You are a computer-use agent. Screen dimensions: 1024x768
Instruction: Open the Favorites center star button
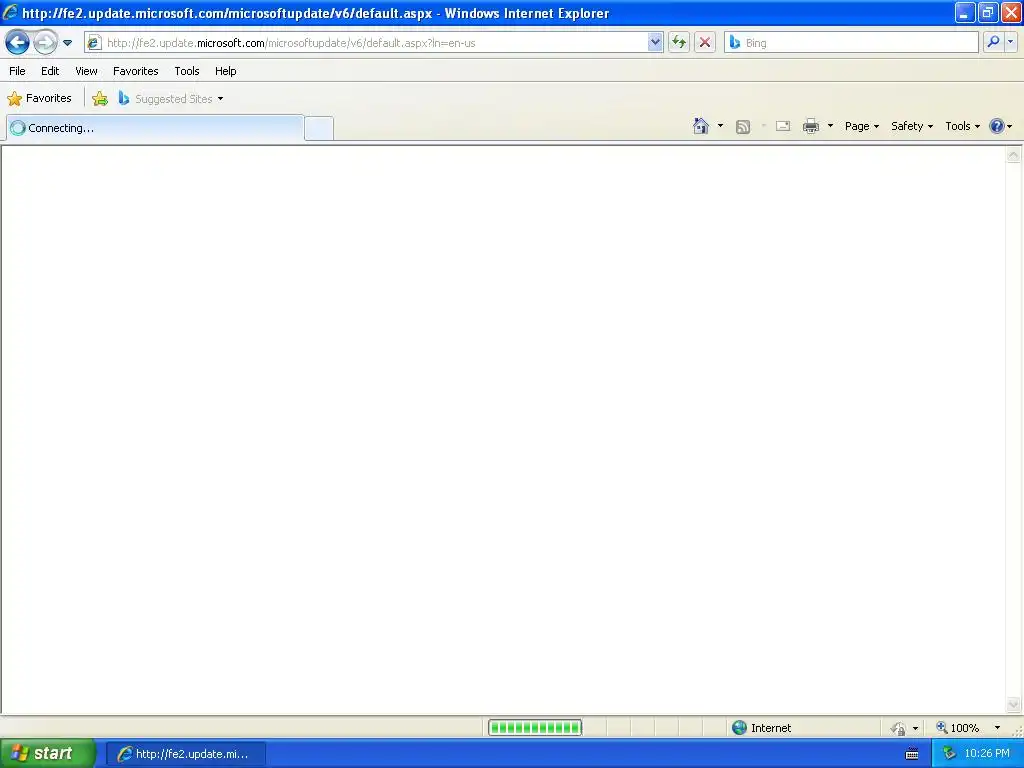tap(40, 99)
